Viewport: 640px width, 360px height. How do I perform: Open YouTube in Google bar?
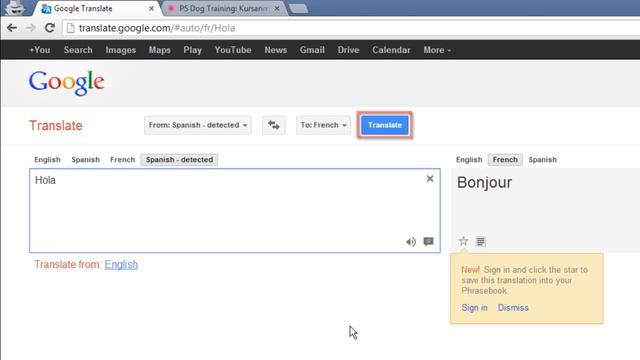point(233,50)
